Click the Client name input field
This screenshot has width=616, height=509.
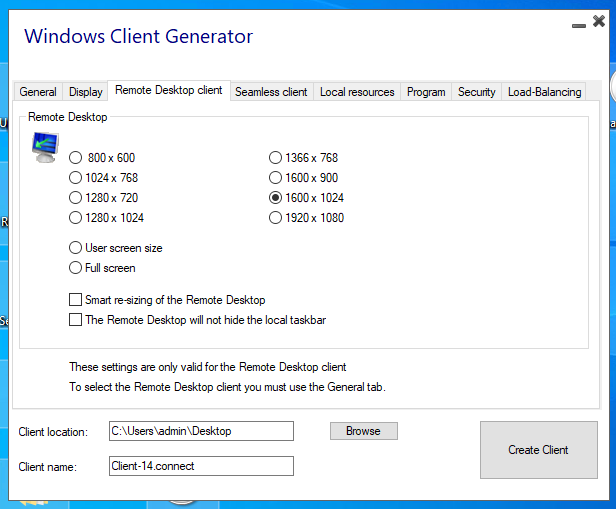[201, 466]
